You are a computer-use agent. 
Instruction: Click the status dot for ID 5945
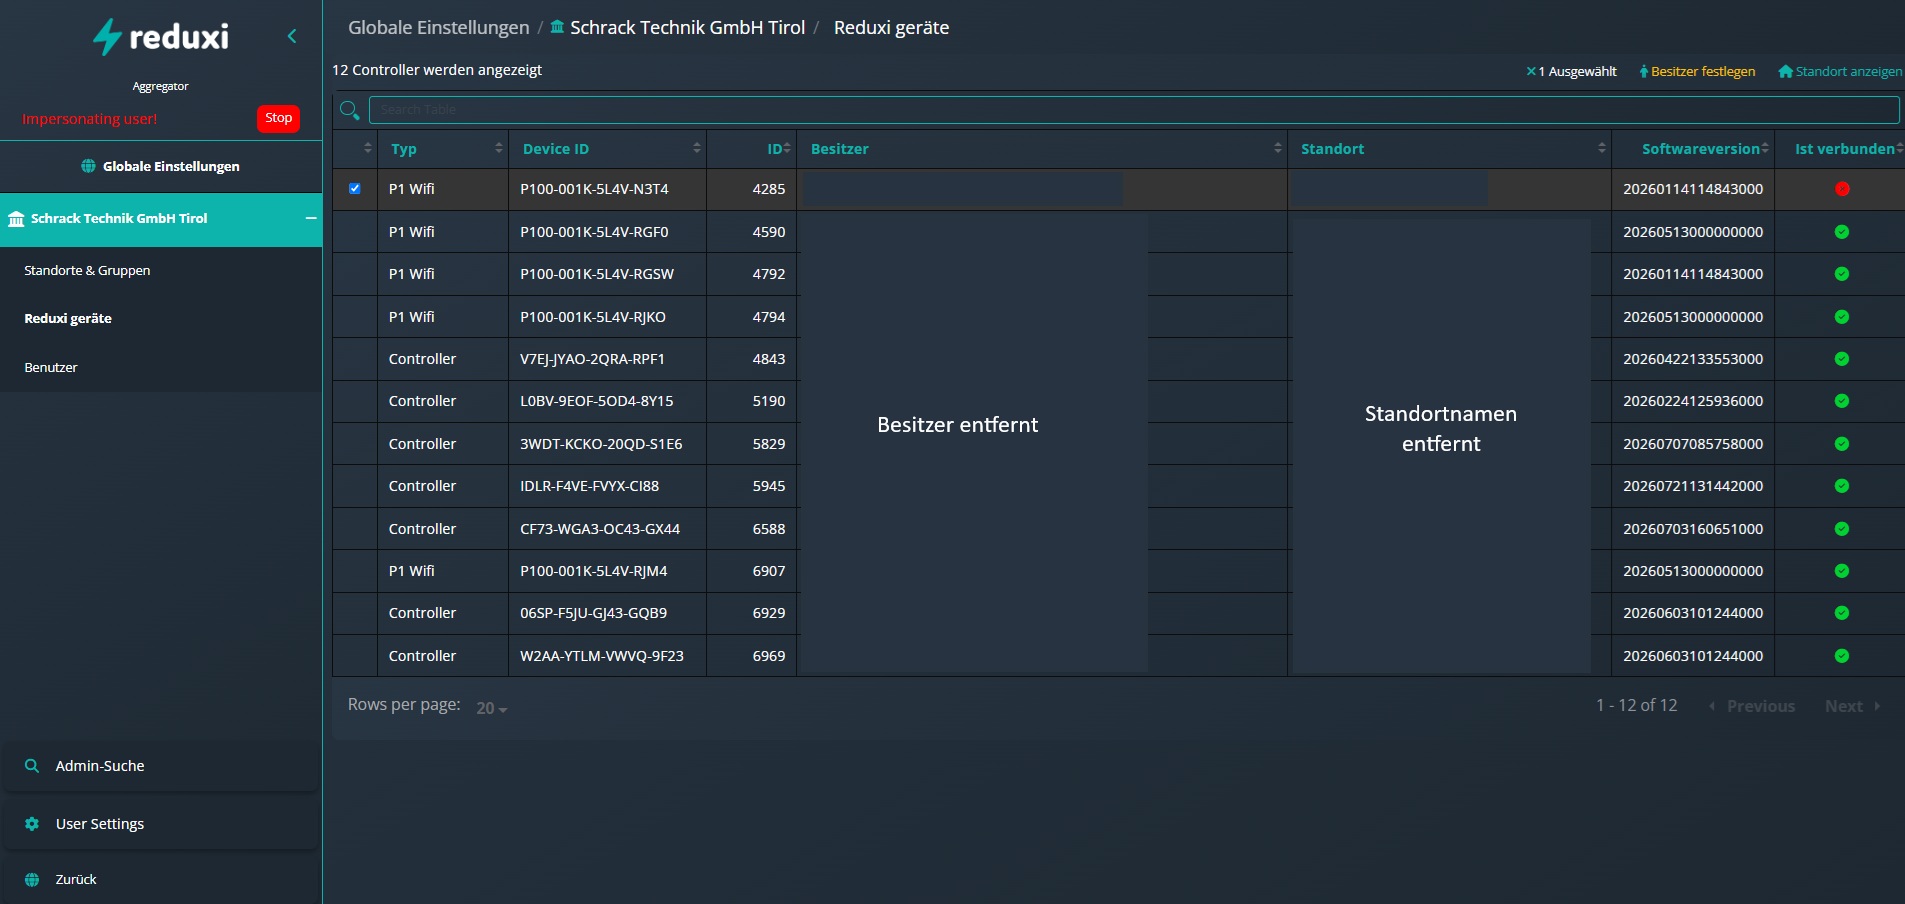[x=1842, y=486]
